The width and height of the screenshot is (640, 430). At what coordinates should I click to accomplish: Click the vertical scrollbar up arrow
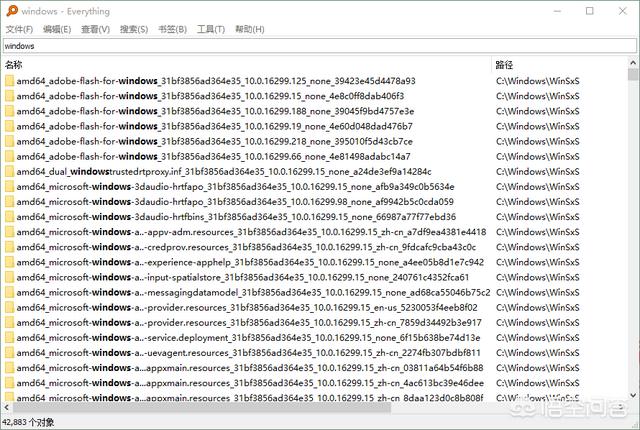click(x=633, y=63)
